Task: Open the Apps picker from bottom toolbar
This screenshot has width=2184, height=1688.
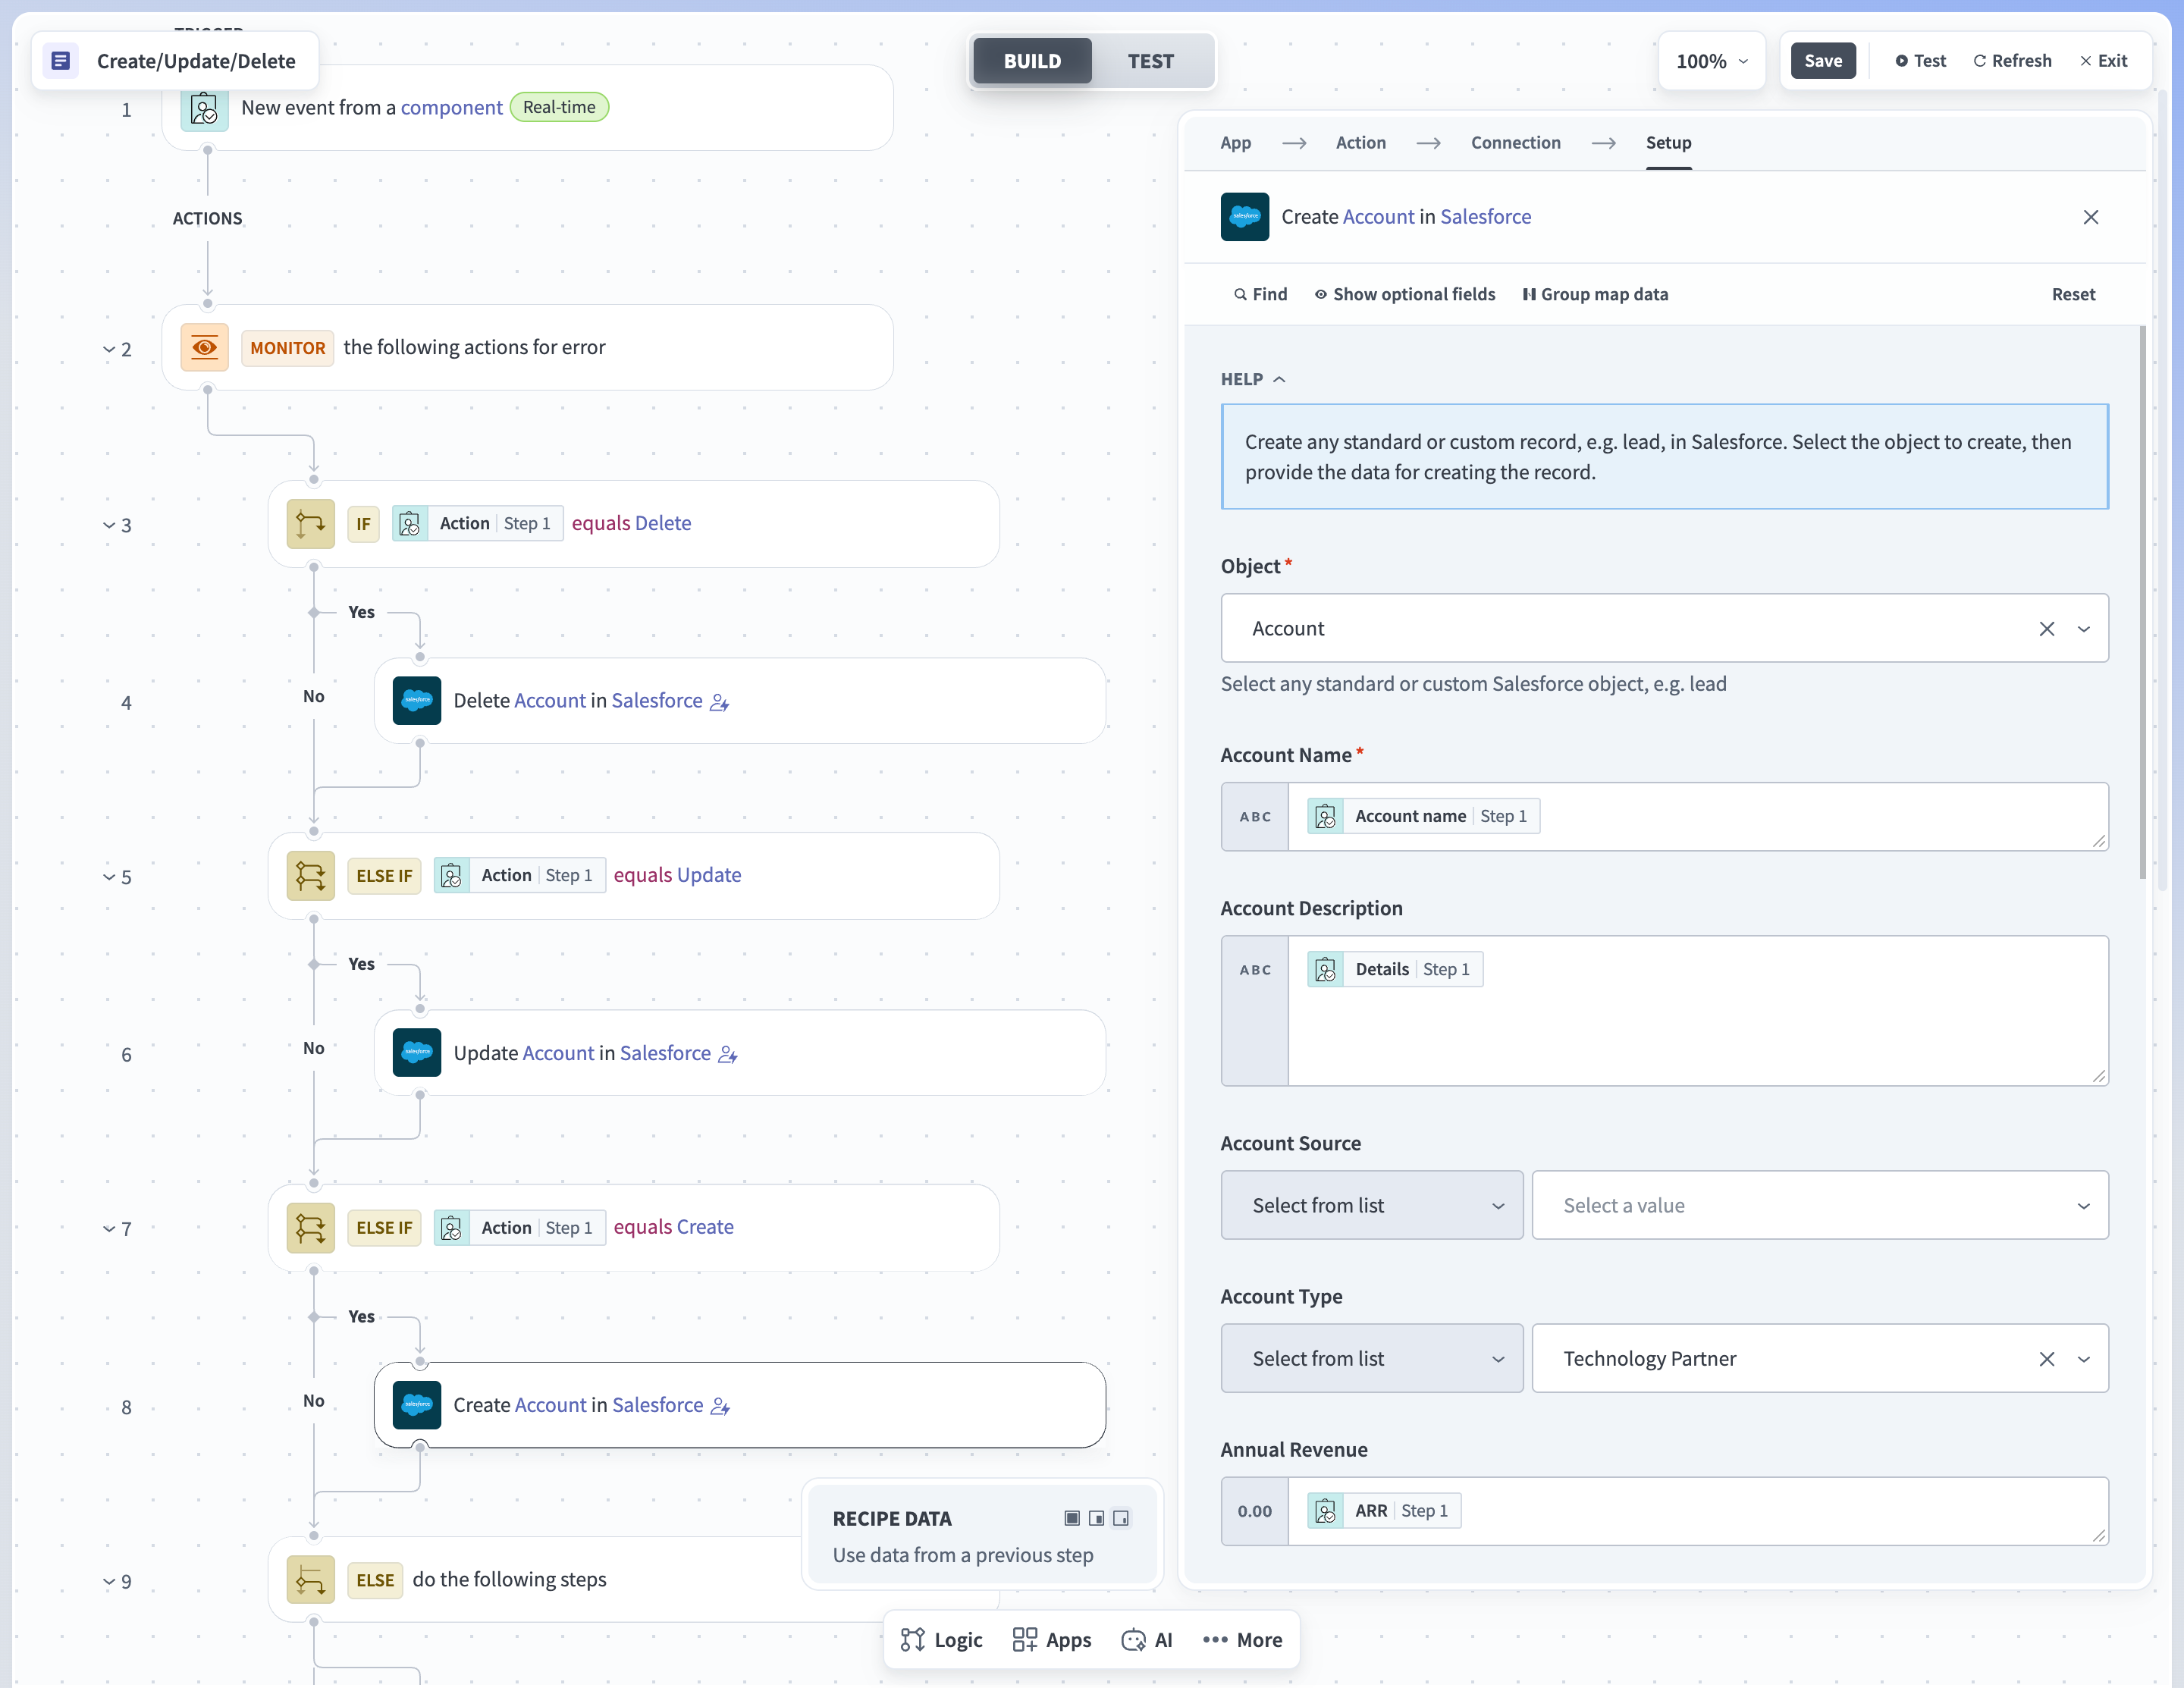Action: click(1052, 1640)
